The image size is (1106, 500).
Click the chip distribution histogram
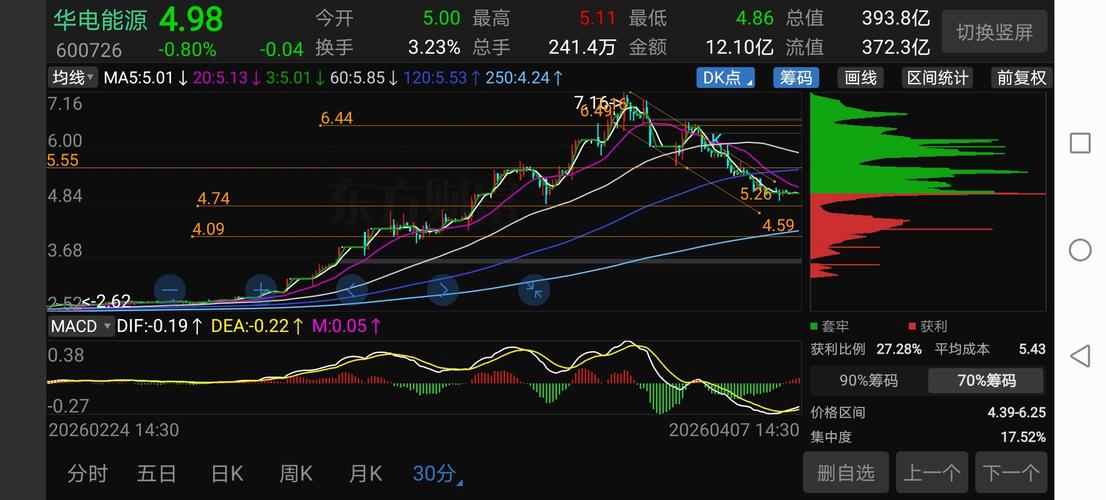928,201
